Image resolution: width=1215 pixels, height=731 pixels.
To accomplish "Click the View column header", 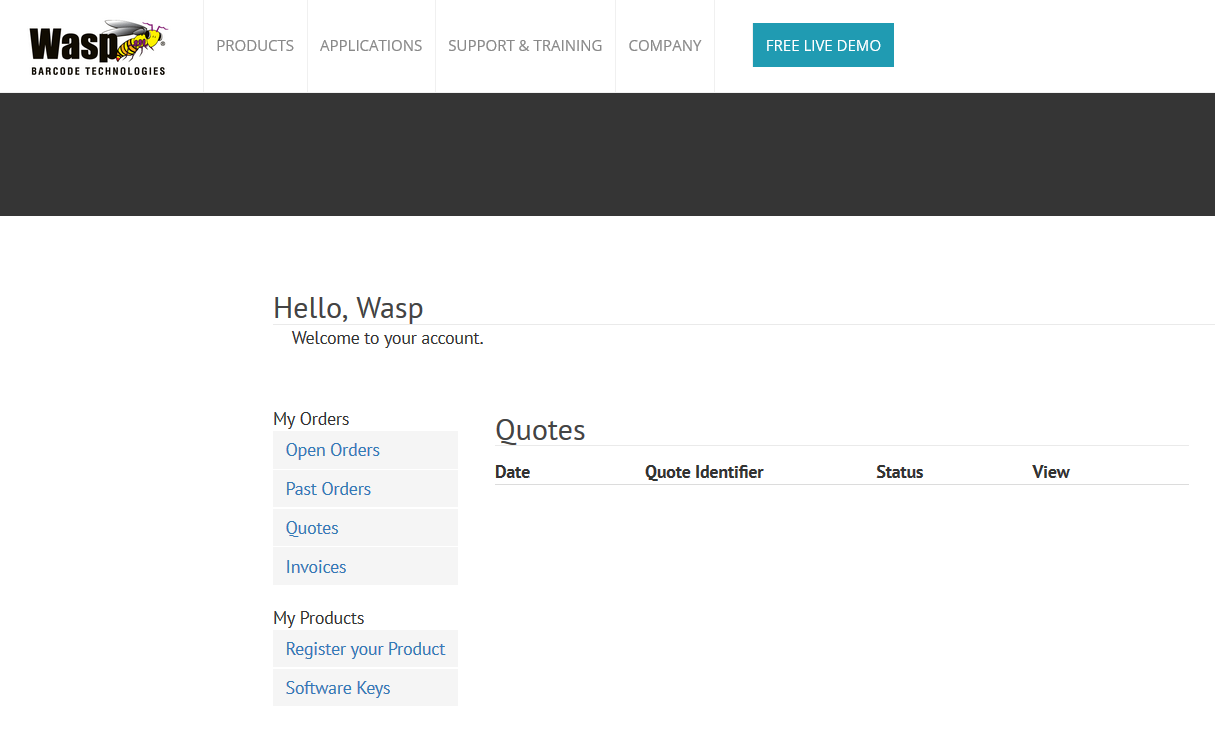I will point(1051,472).
